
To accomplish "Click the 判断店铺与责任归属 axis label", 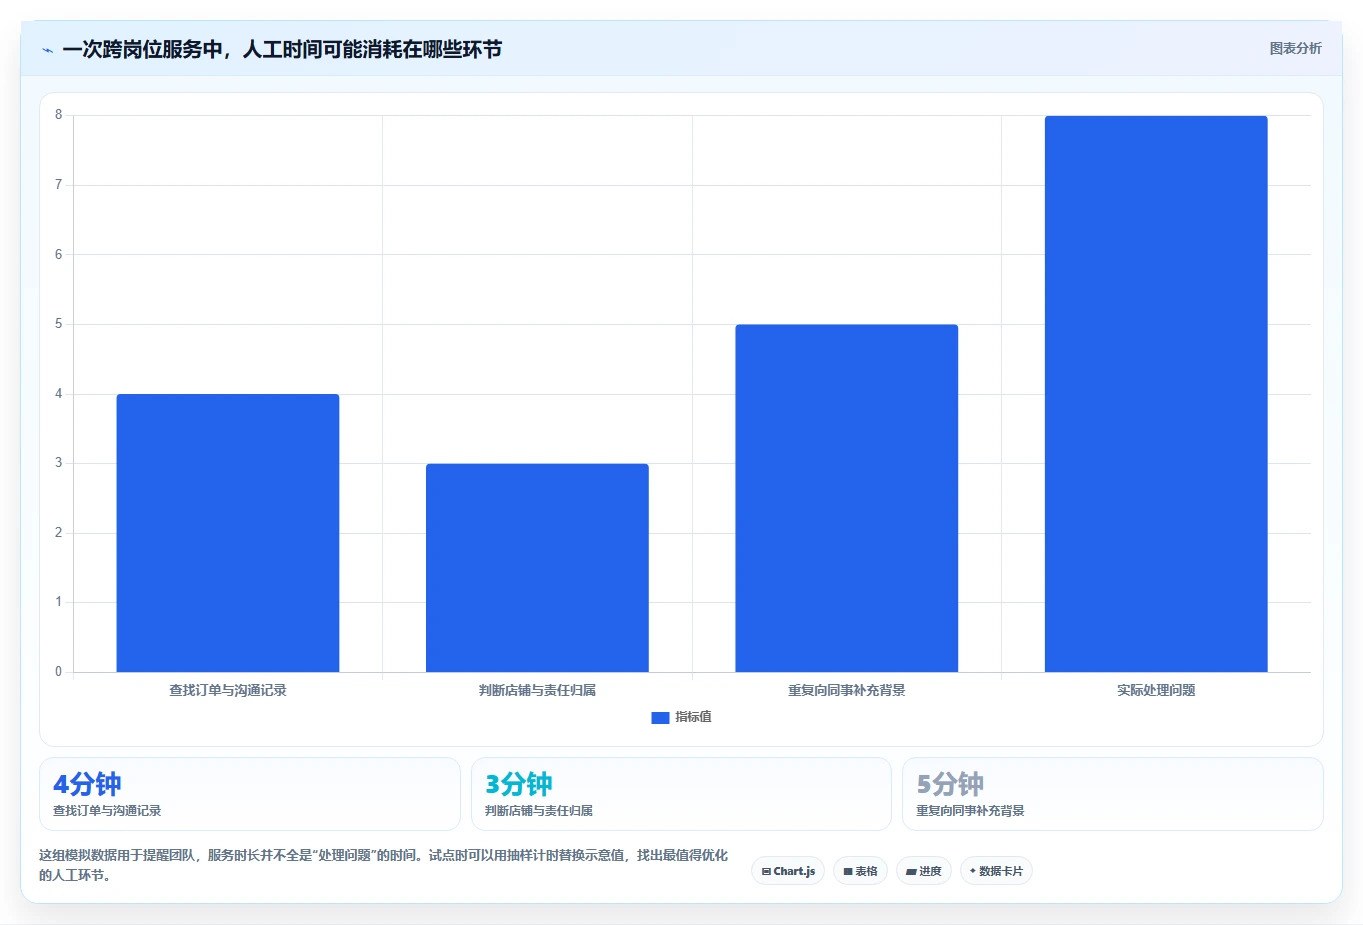I will click(537, 690).
